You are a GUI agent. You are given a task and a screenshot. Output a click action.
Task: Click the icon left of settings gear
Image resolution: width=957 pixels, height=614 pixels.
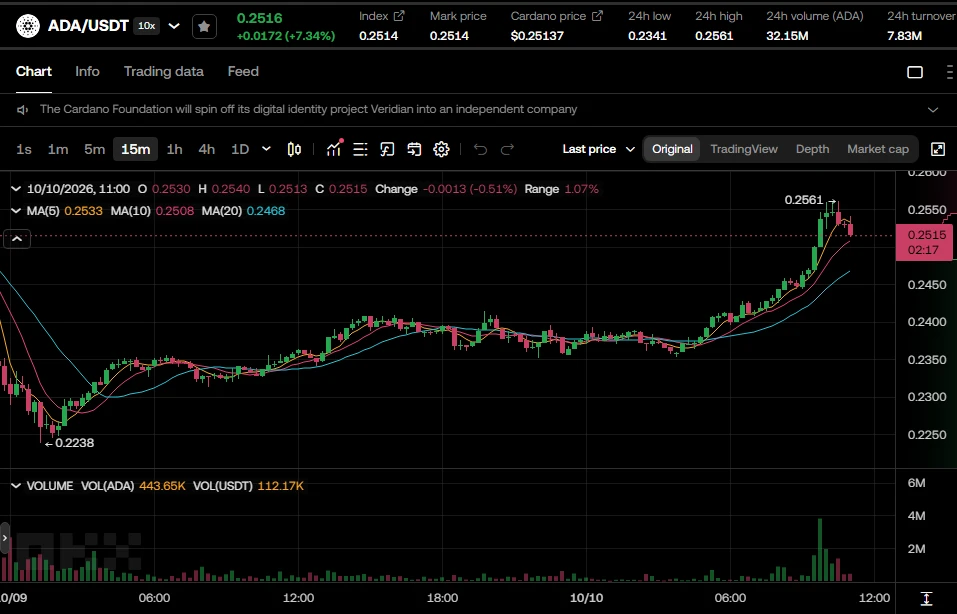(414, 150)
